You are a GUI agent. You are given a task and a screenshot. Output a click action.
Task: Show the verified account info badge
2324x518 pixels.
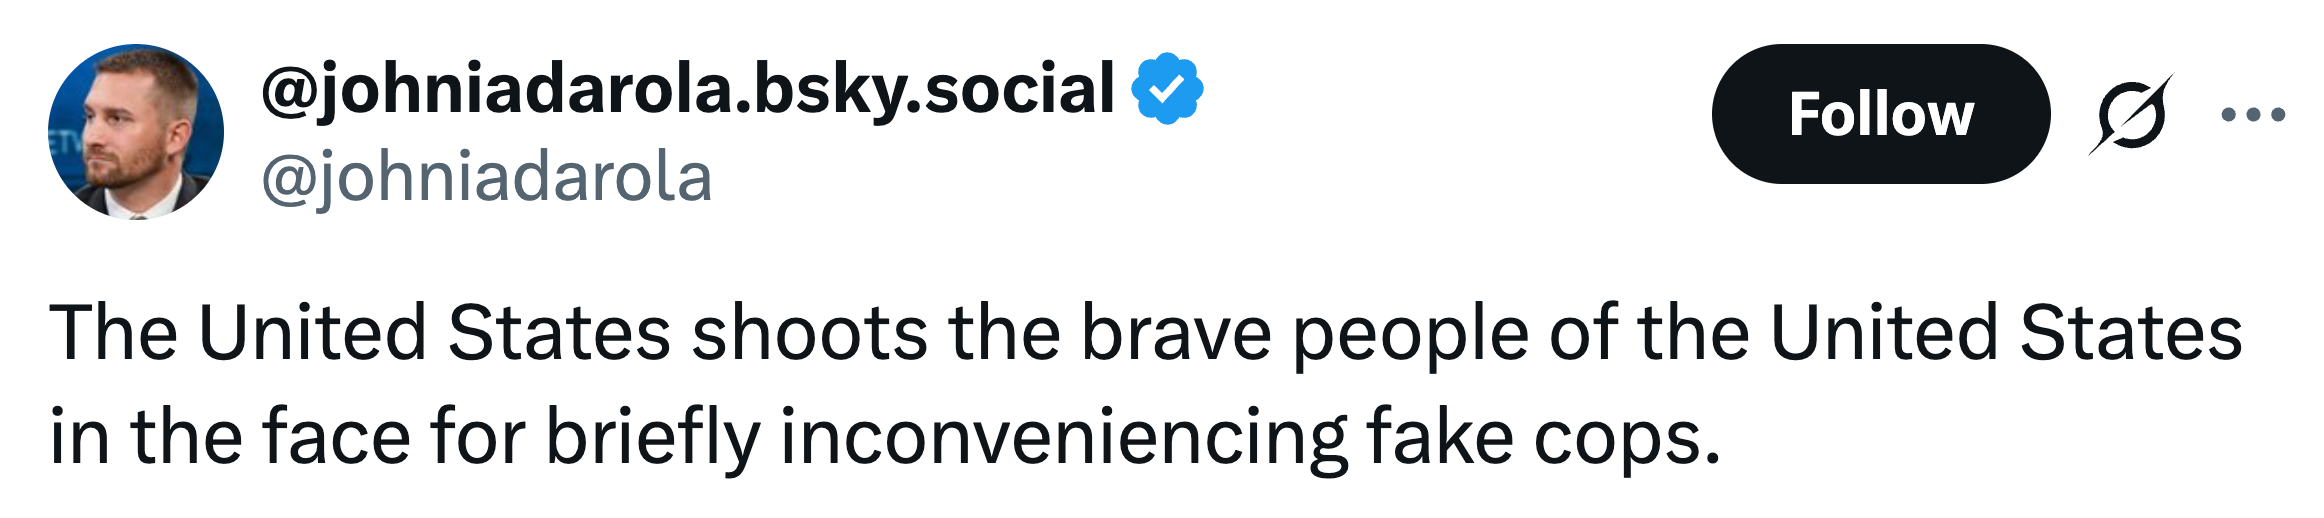pos(1167,89)
